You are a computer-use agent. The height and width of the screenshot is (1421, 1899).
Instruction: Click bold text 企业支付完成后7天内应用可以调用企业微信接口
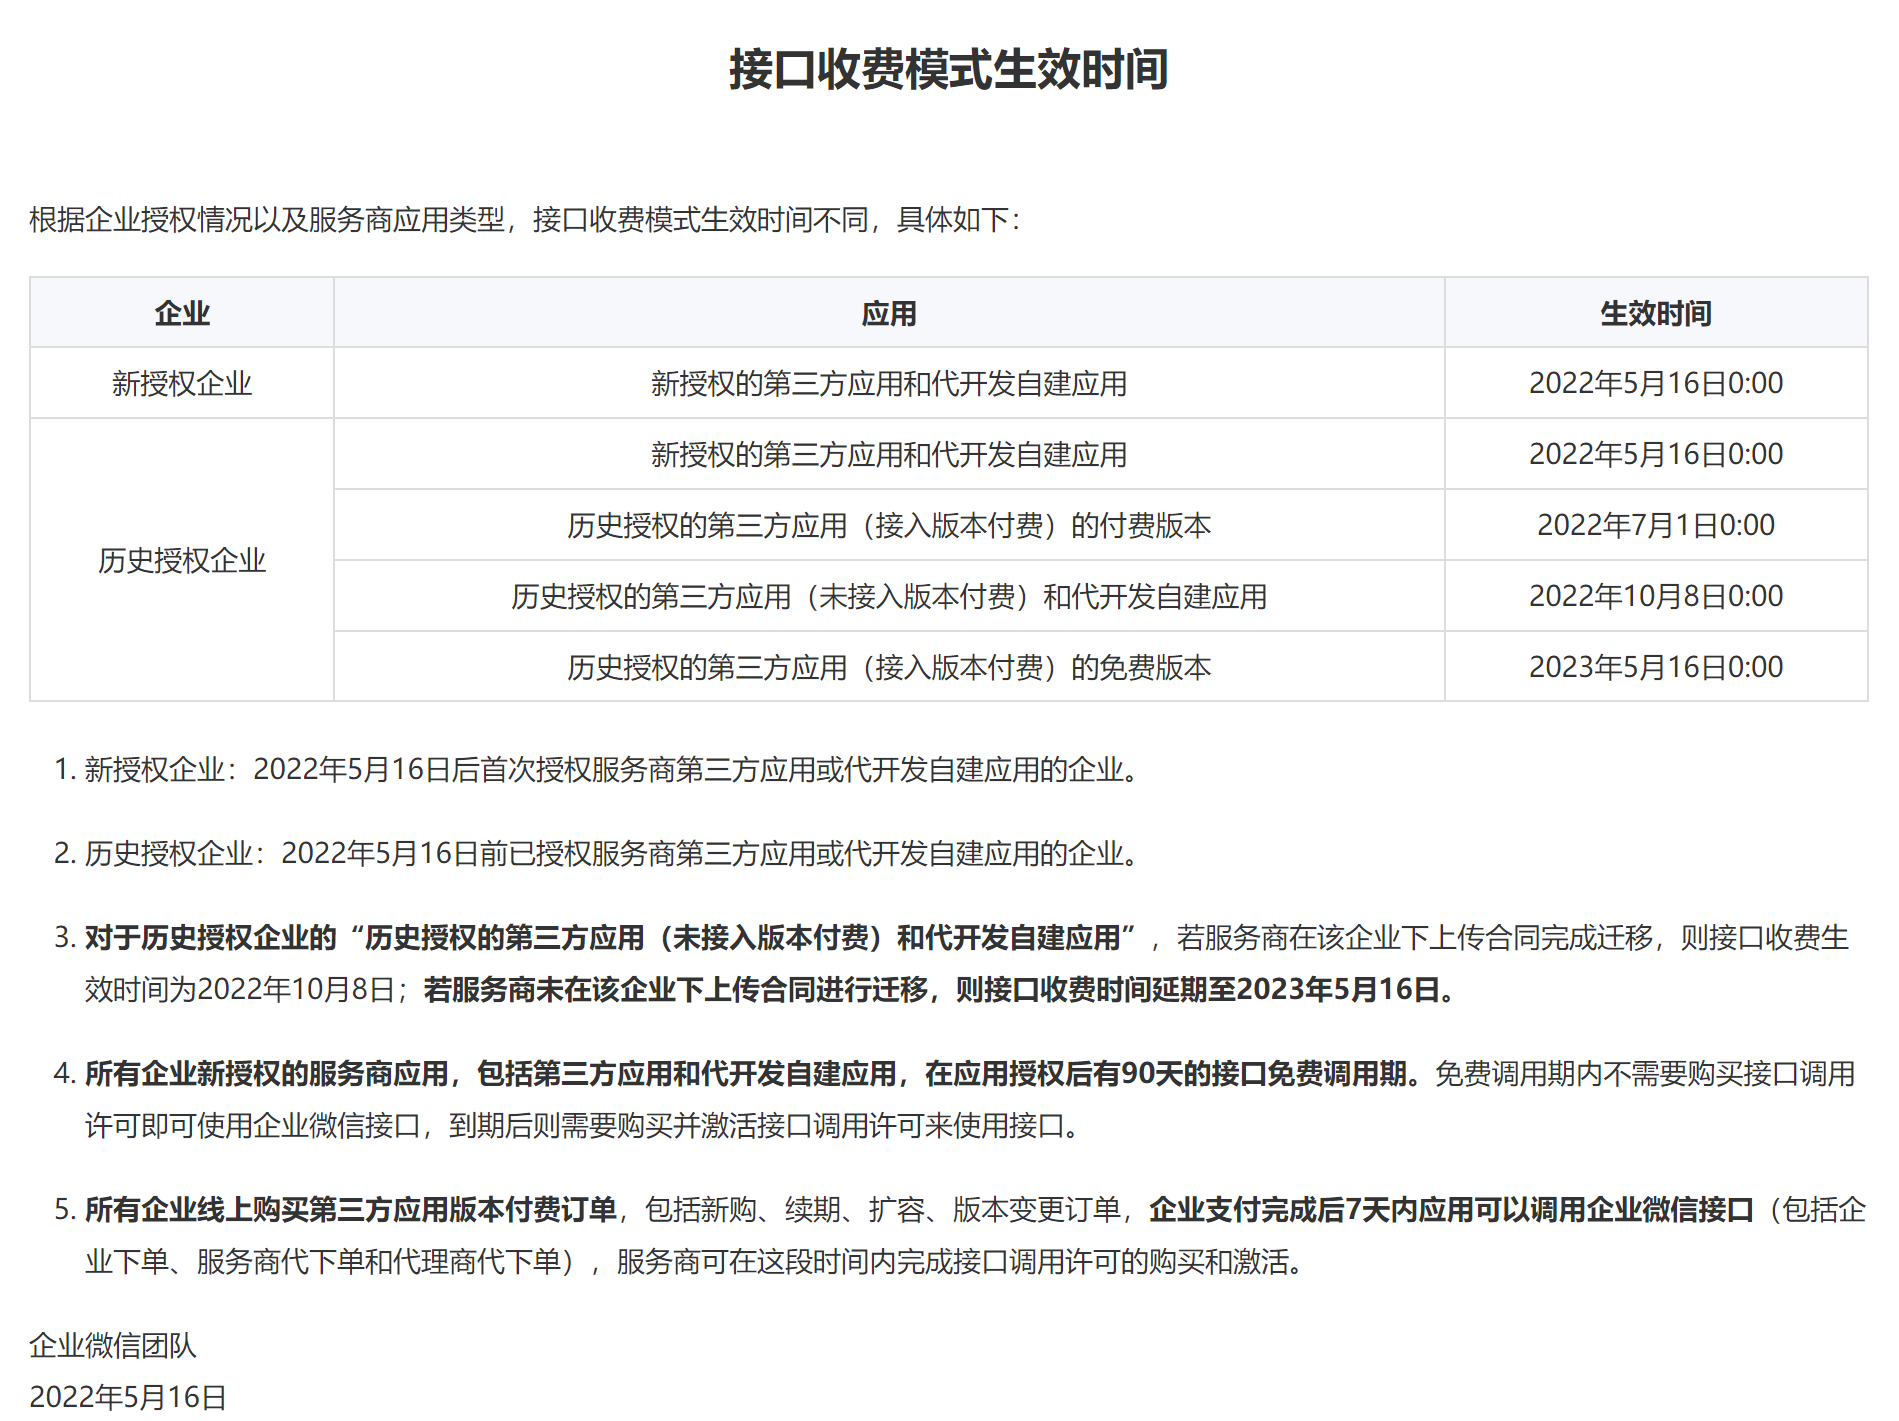[x=1452, y=1209]
